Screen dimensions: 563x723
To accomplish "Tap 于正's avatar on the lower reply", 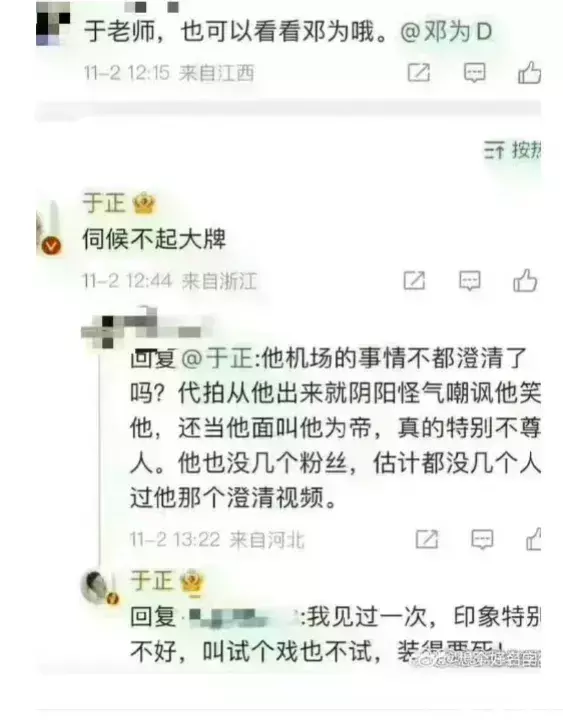I will tap(100, 587).
